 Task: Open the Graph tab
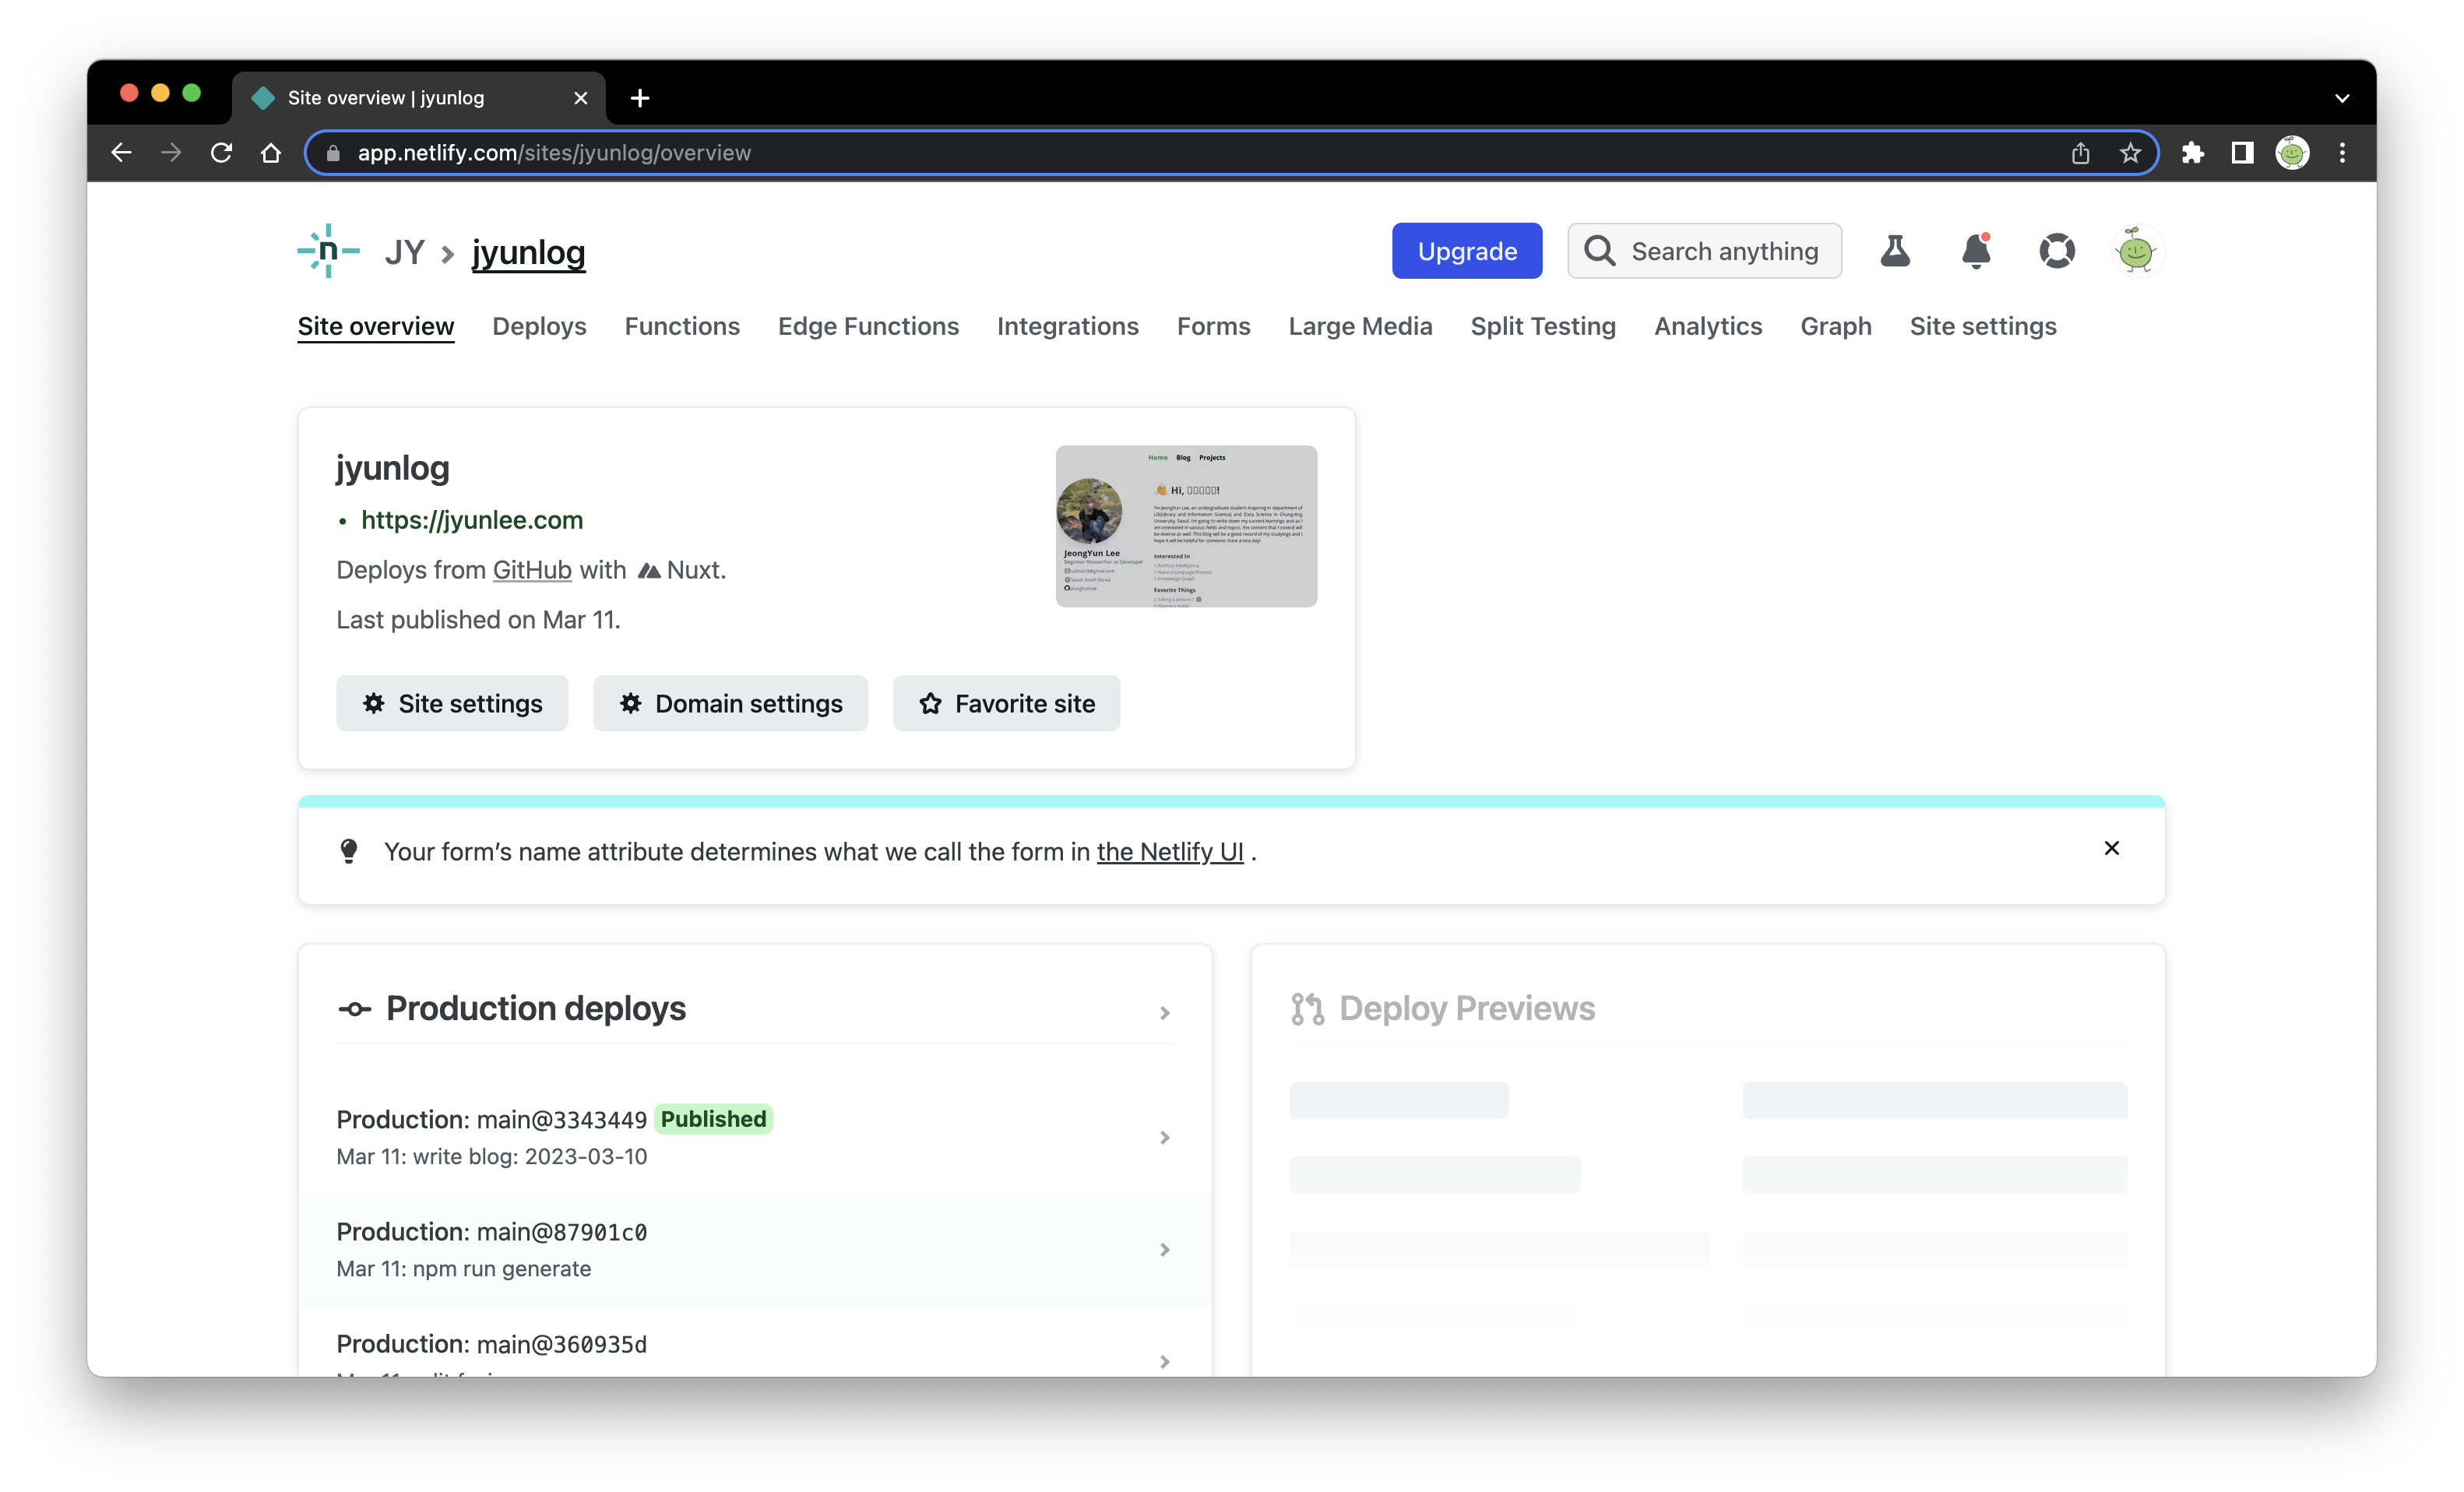pyautogui.click(x=1836, y=326)
